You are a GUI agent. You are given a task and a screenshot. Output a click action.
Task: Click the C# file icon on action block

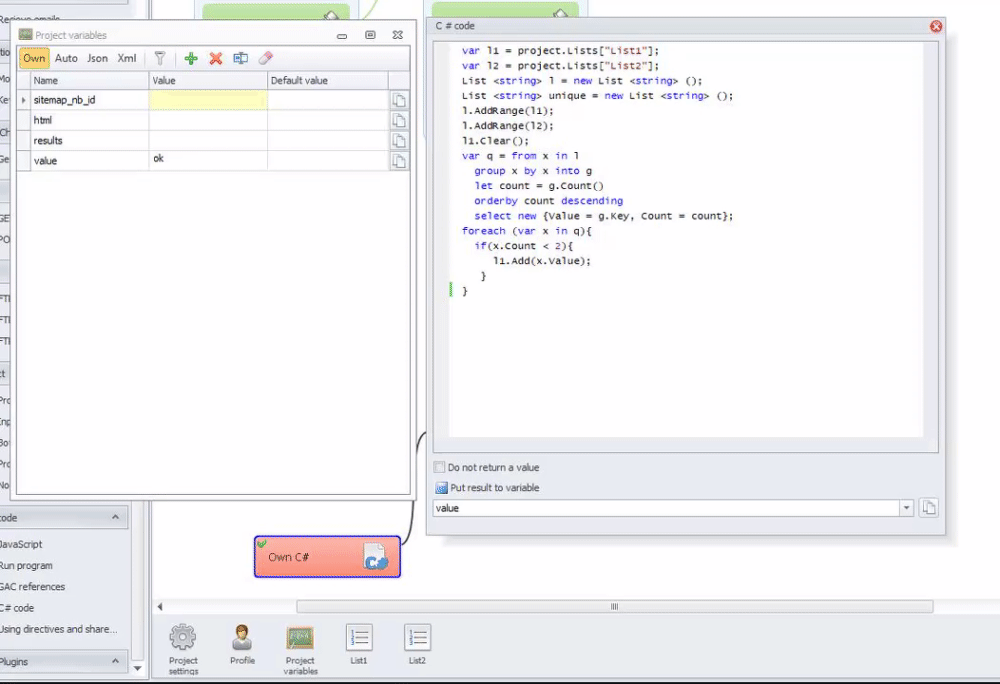[x=375, y=557]
